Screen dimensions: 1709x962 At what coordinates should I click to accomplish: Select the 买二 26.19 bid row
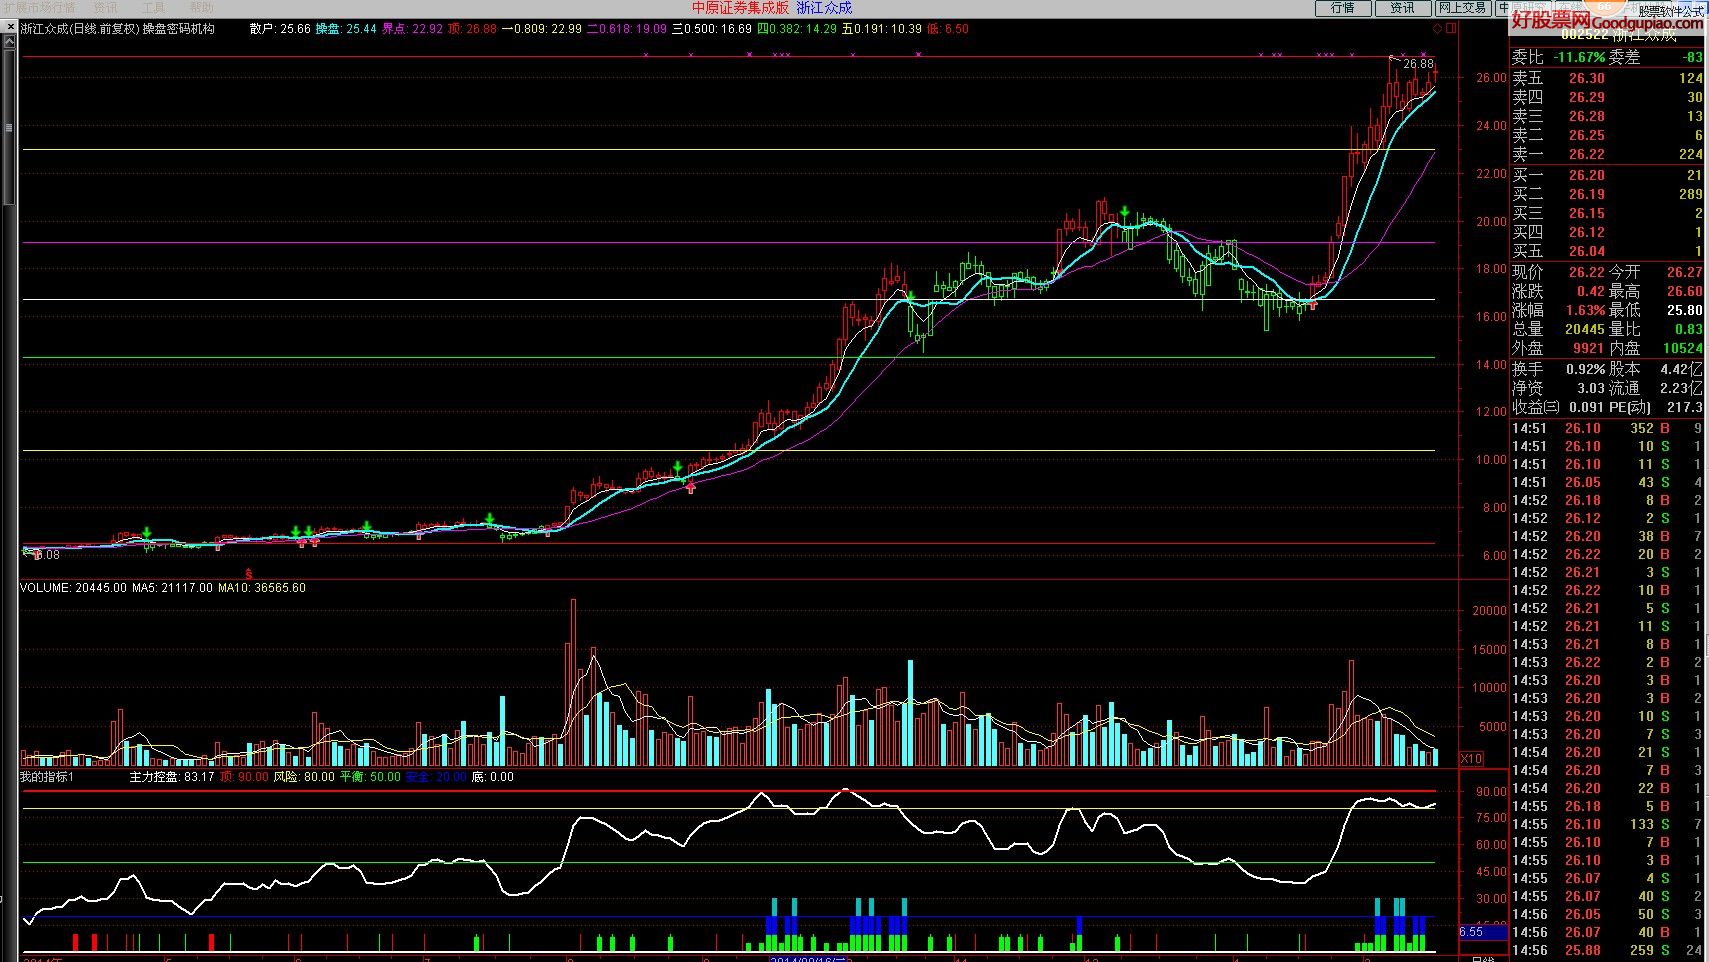click(1607, 194)
